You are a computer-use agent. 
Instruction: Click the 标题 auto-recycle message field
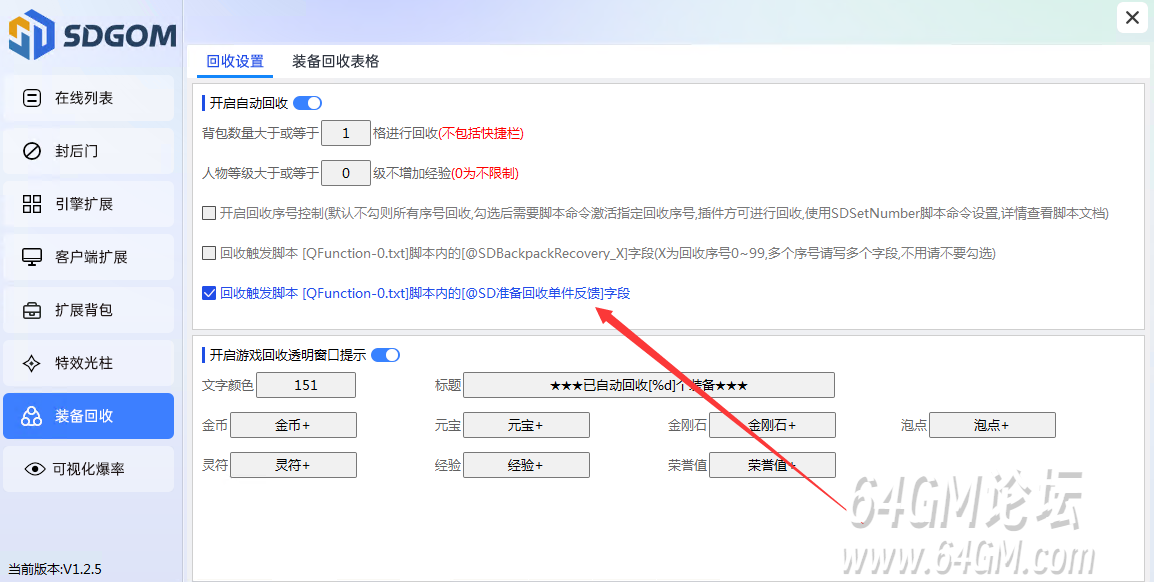[x=648, y=385]
